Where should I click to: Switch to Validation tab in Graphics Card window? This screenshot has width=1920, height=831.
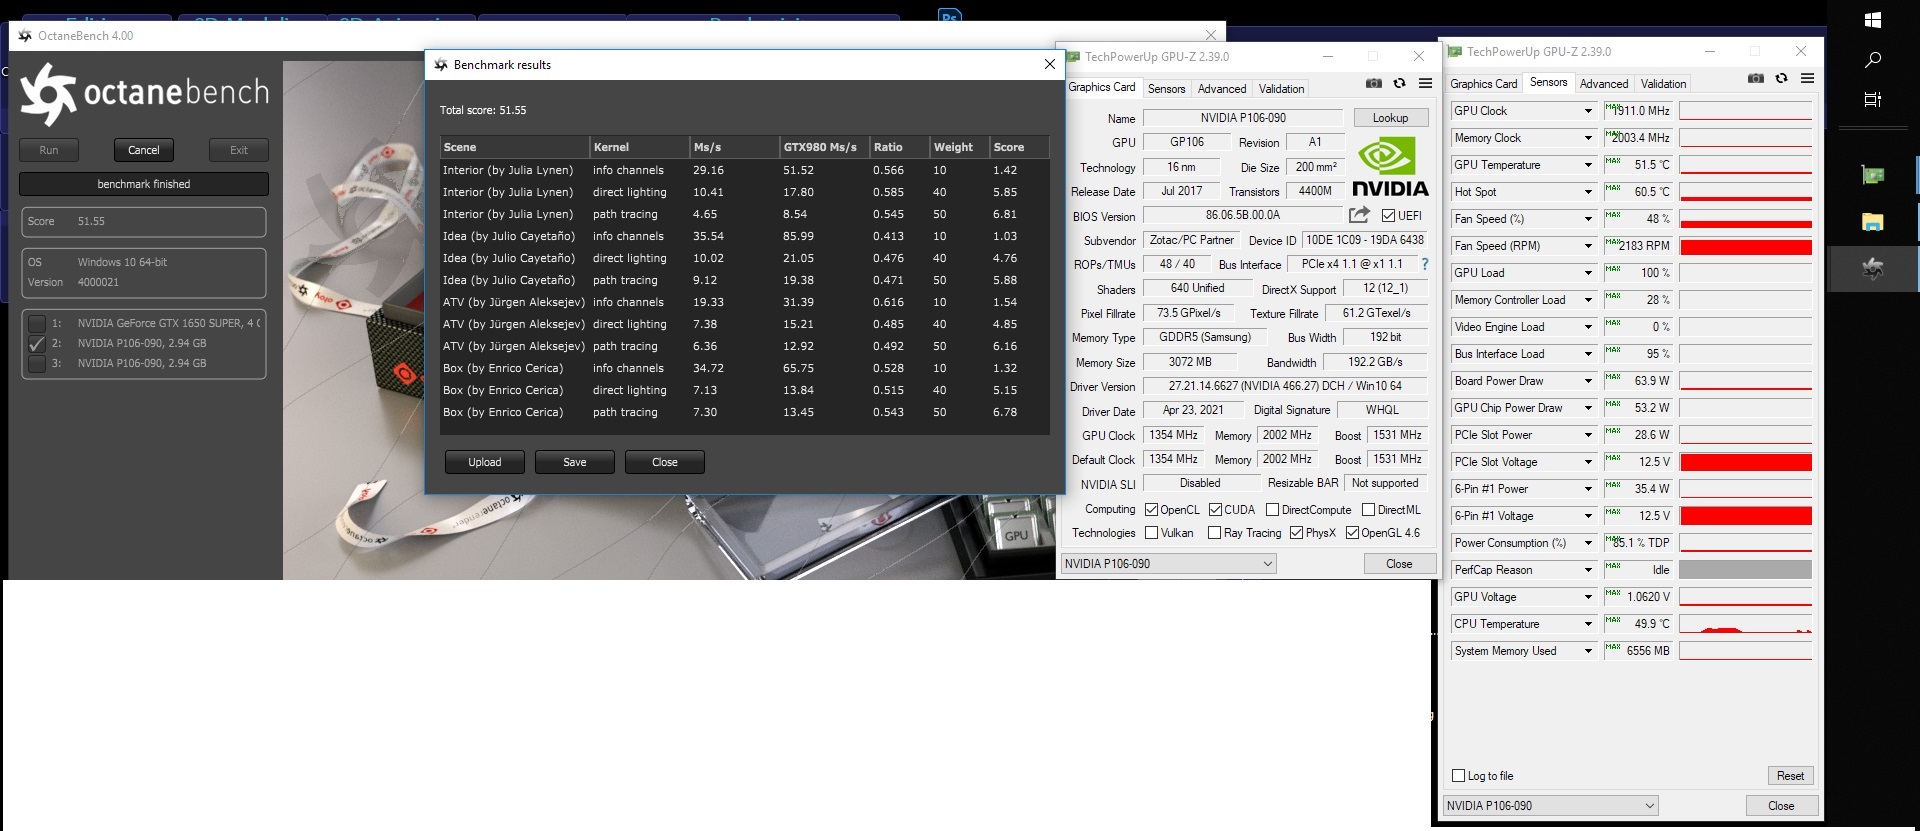1281,89
